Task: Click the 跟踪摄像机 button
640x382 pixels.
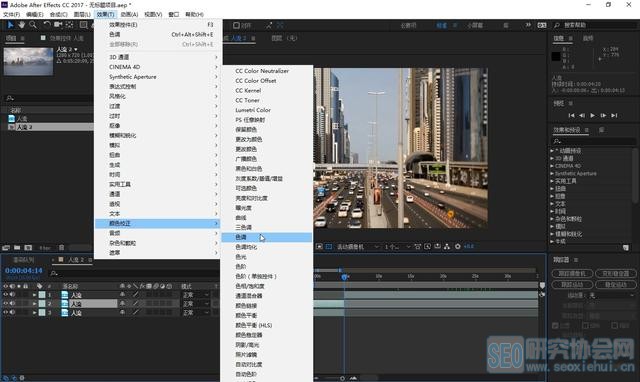Action: 572,273
